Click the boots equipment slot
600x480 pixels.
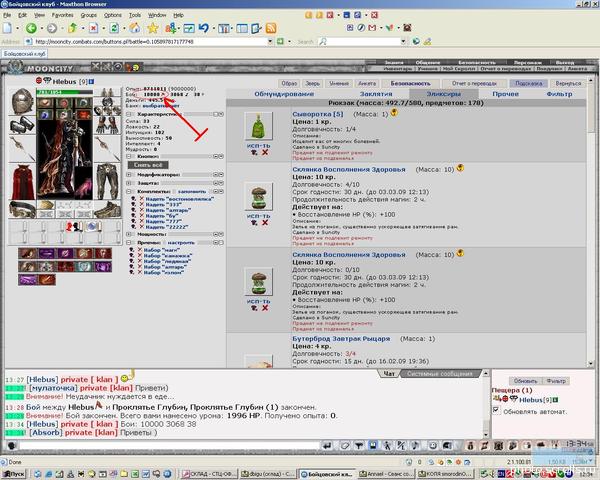[x=107, y=210]
